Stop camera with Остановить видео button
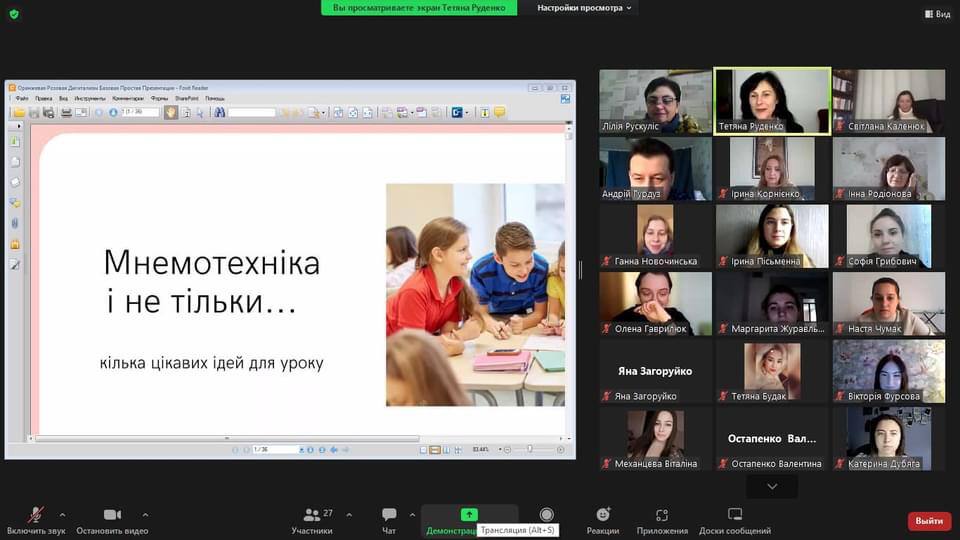This screenshot has width=960, height=540. (x=112, y=516)
